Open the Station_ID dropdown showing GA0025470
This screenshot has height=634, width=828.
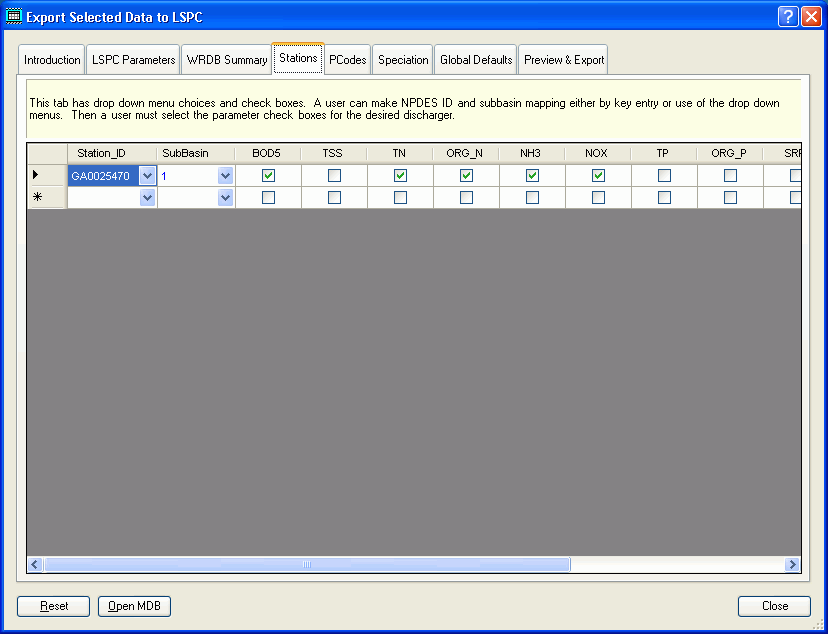pyautogui.click(x=145, y=174)
